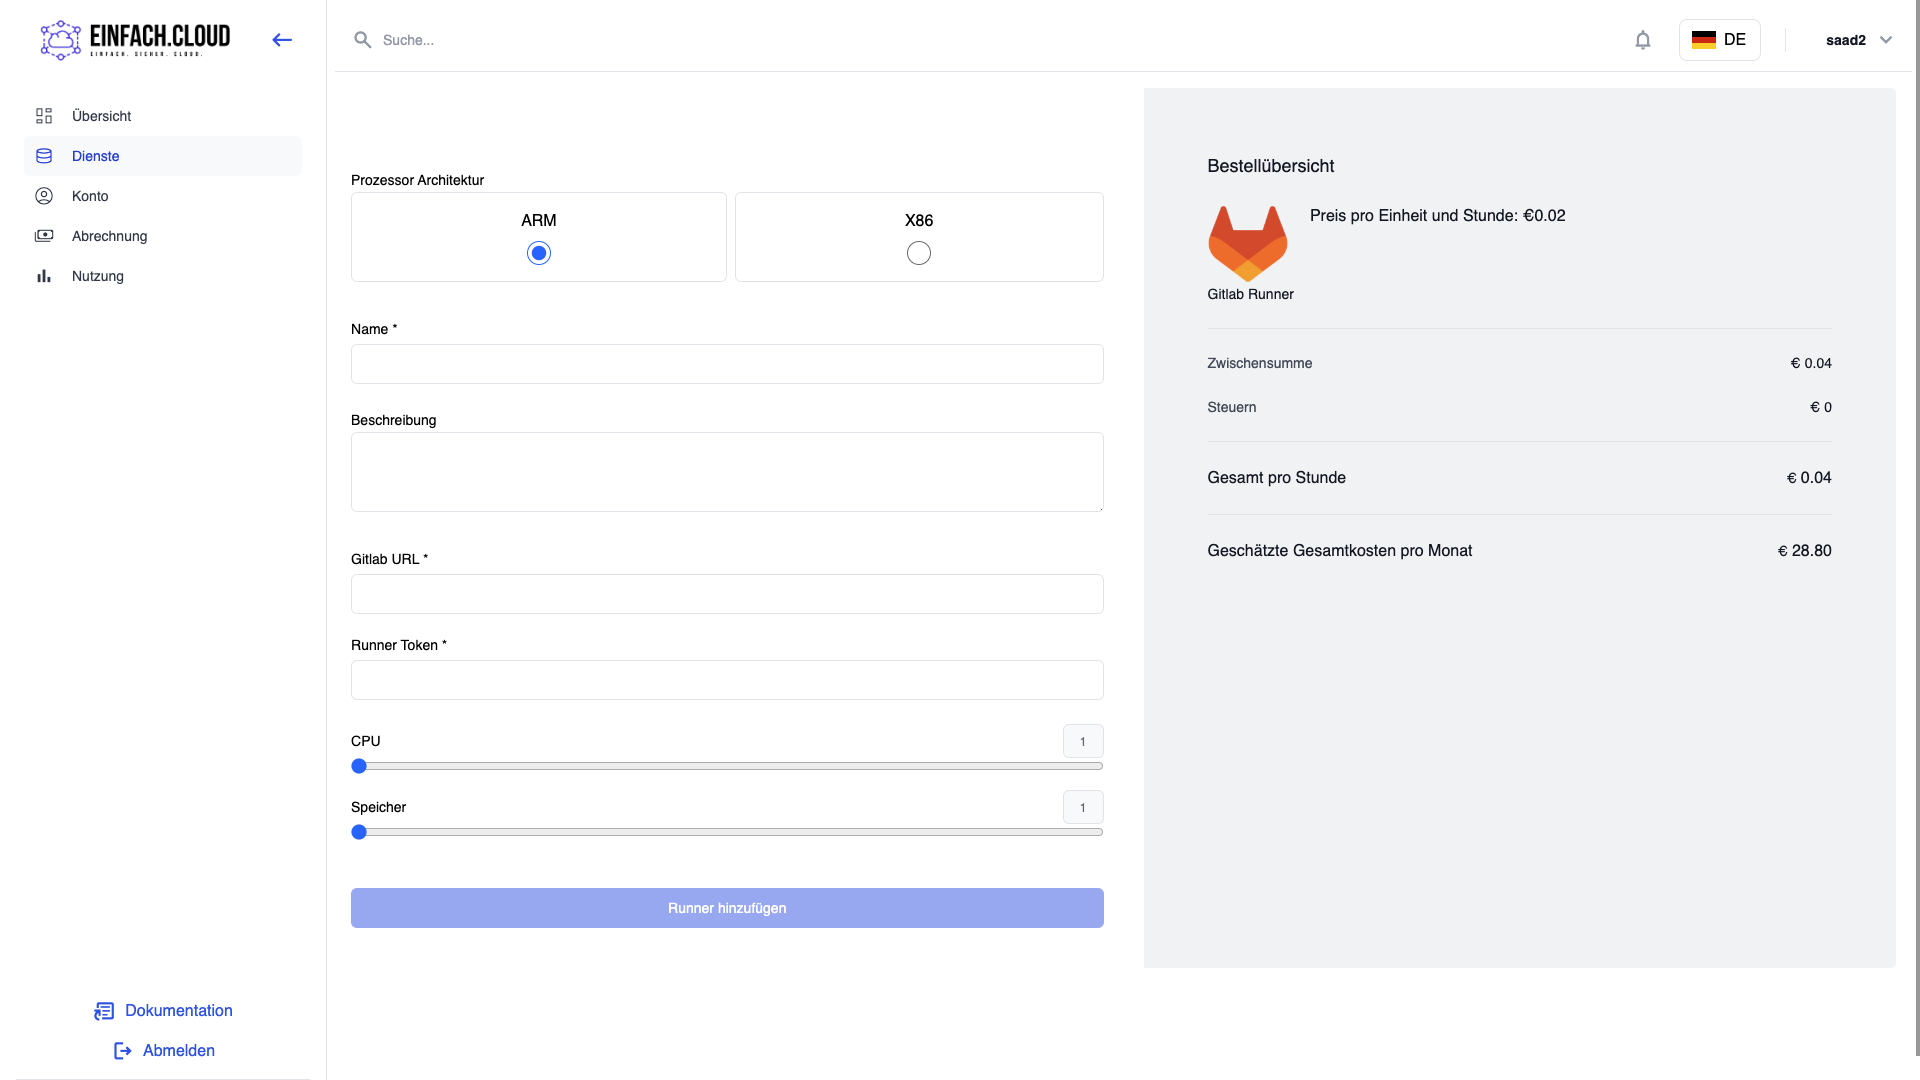The height and width of the screenshot is (1080, 1920).
Task: Go to the Konto menu item
Action: click(x=90, y=196)
